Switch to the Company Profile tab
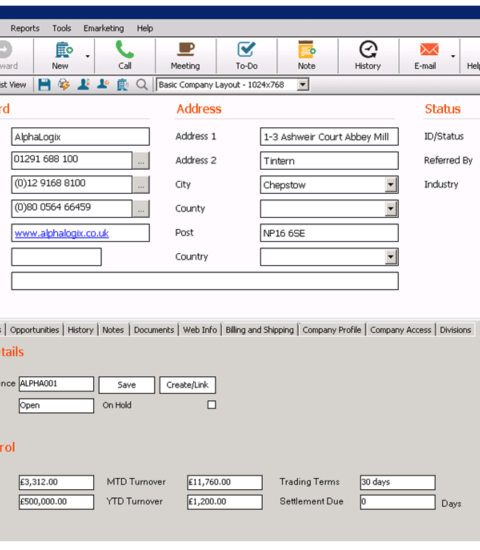Image resolution: width=480 pixels, height=550 pixels. tap(332, 330)
